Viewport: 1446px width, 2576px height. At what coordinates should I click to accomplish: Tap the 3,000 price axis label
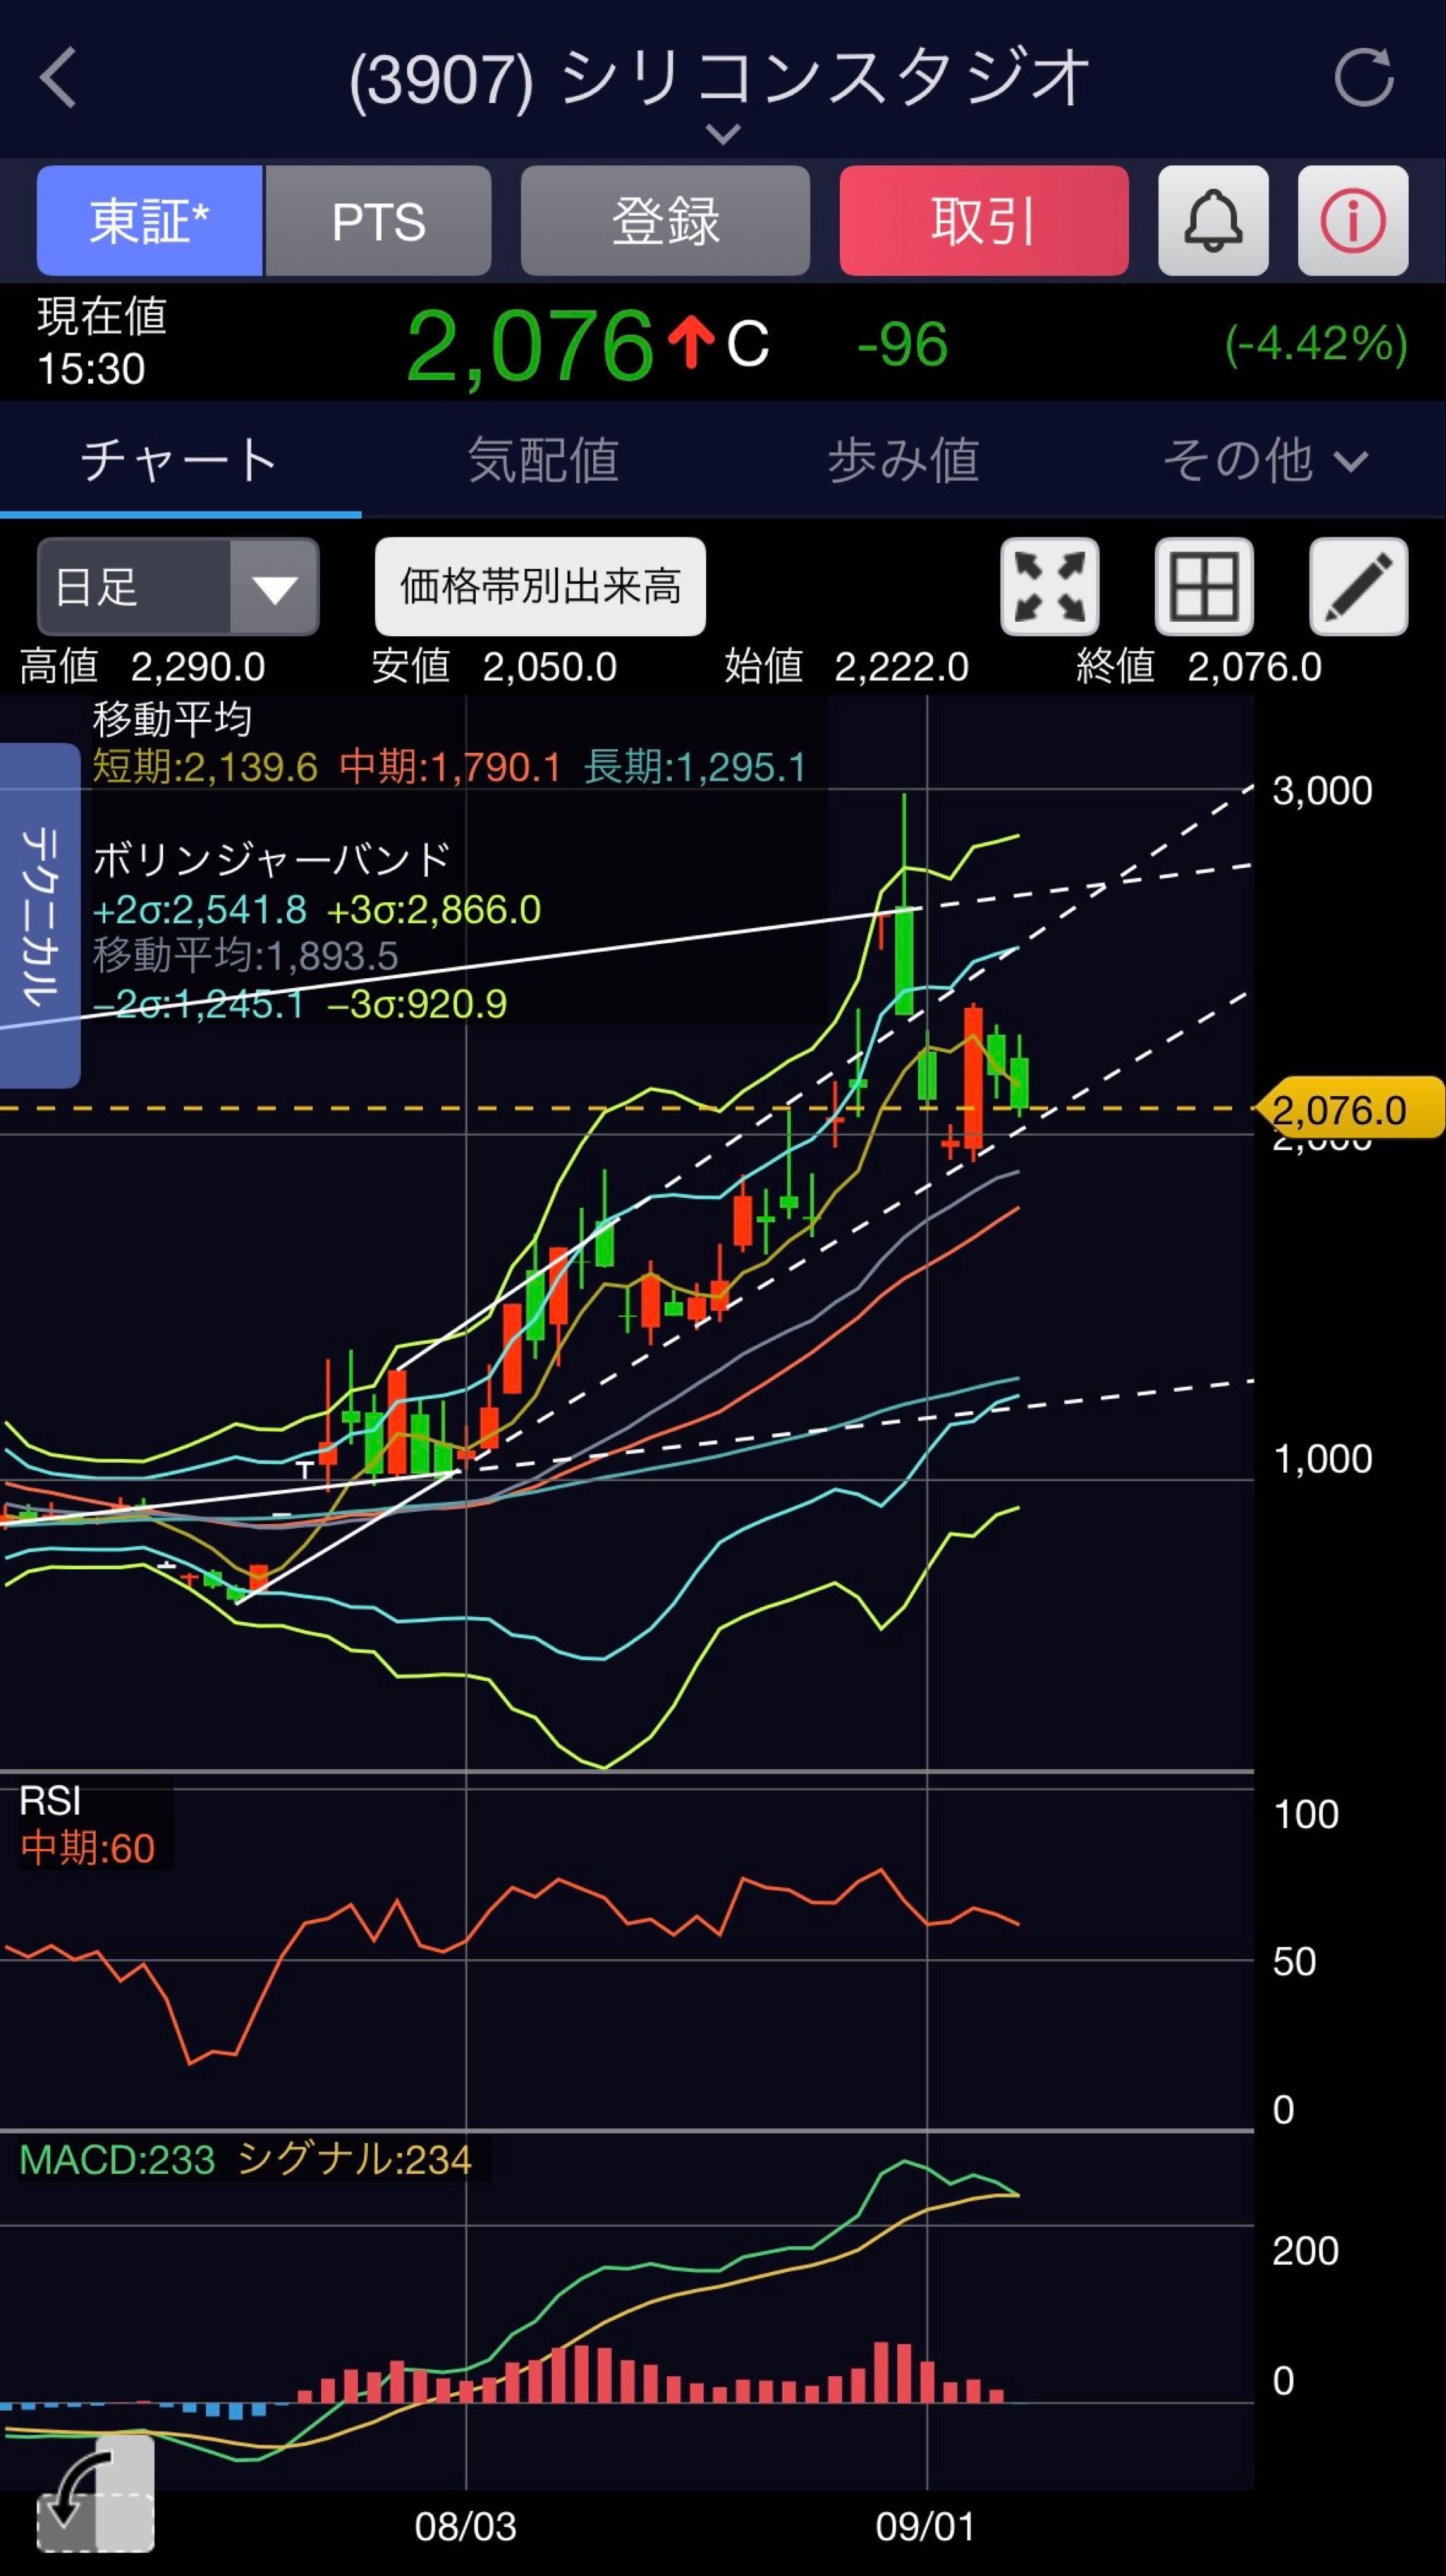1322,790
